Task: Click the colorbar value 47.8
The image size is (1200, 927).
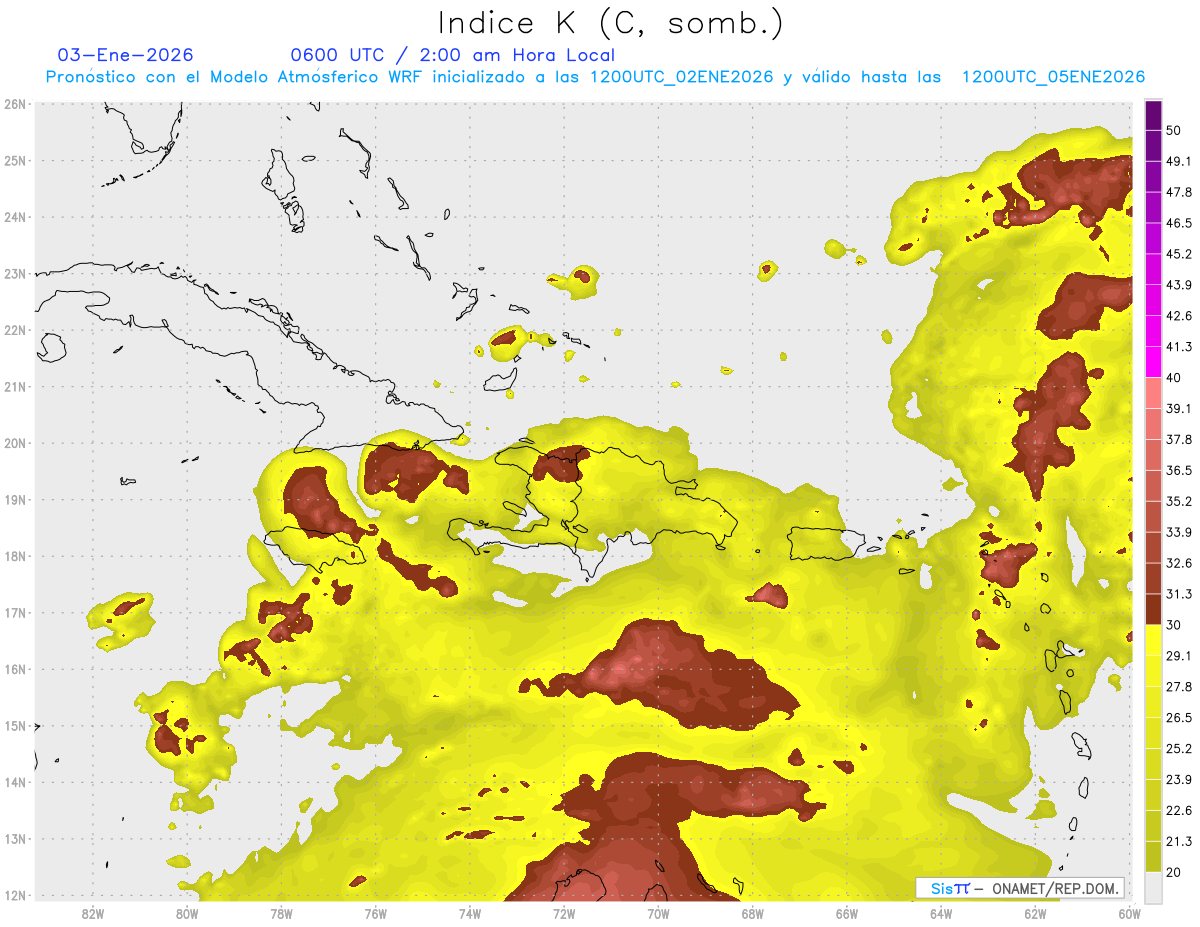Action: [1178, 192]
